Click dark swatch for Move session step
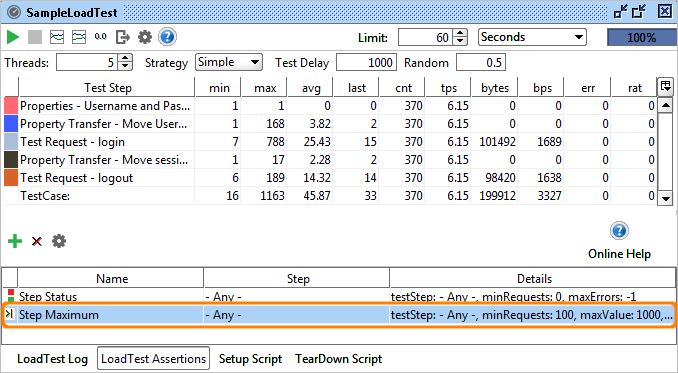678x373 pixels. (x=11, y=160)
